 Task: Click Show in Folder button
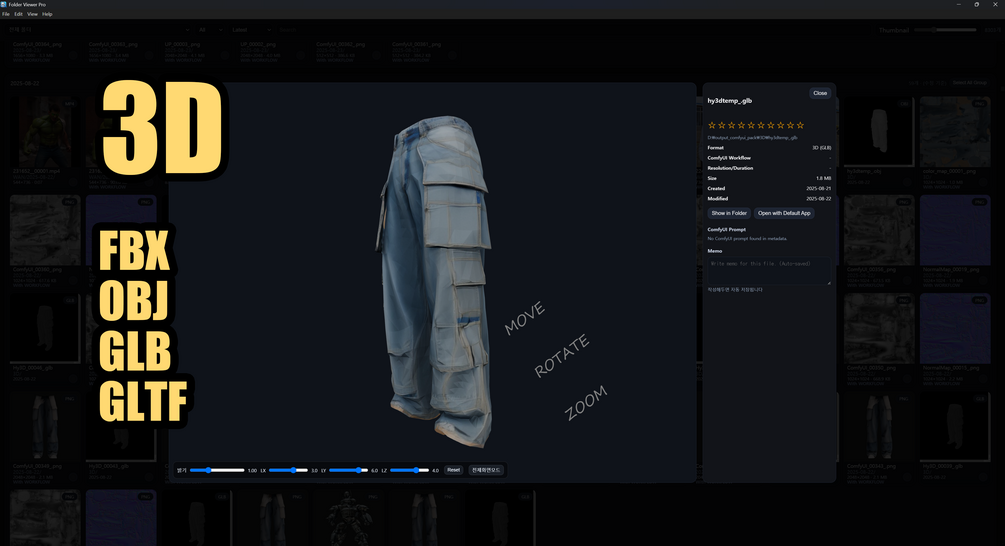[x=729, y=213]
